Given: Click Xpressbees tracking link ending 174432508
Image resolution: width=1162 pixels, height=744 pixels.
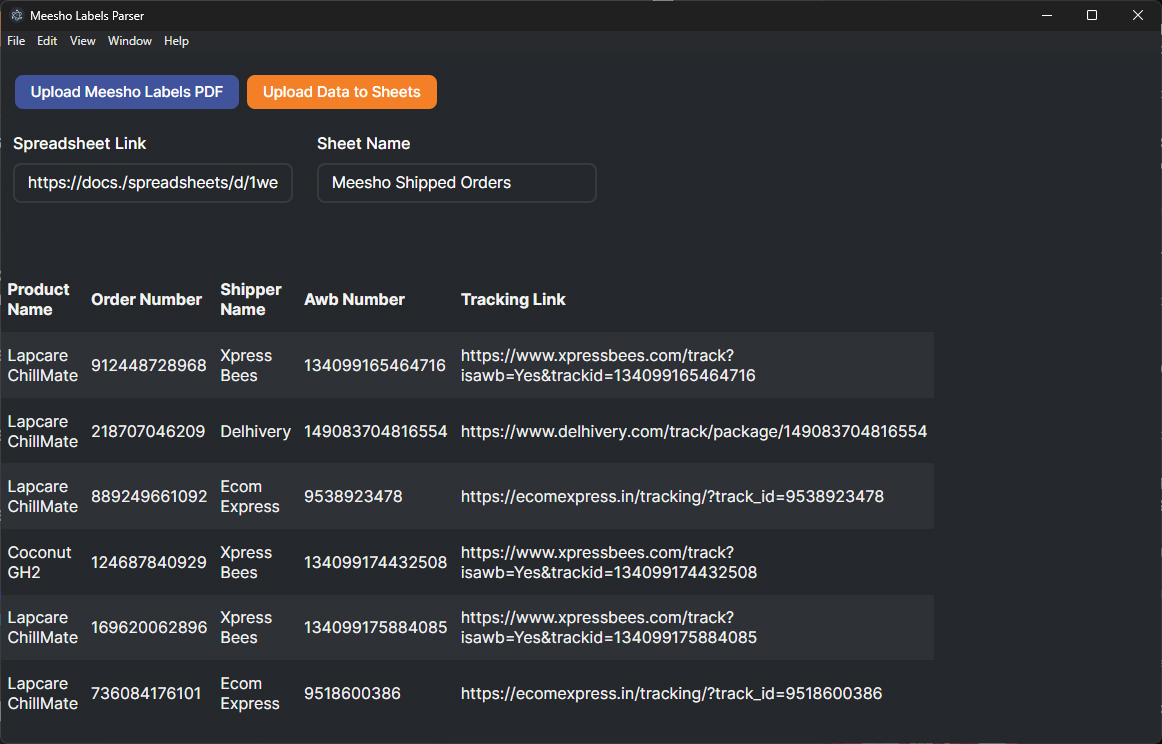Looking at the screenshot, I should tap(609, 562).
